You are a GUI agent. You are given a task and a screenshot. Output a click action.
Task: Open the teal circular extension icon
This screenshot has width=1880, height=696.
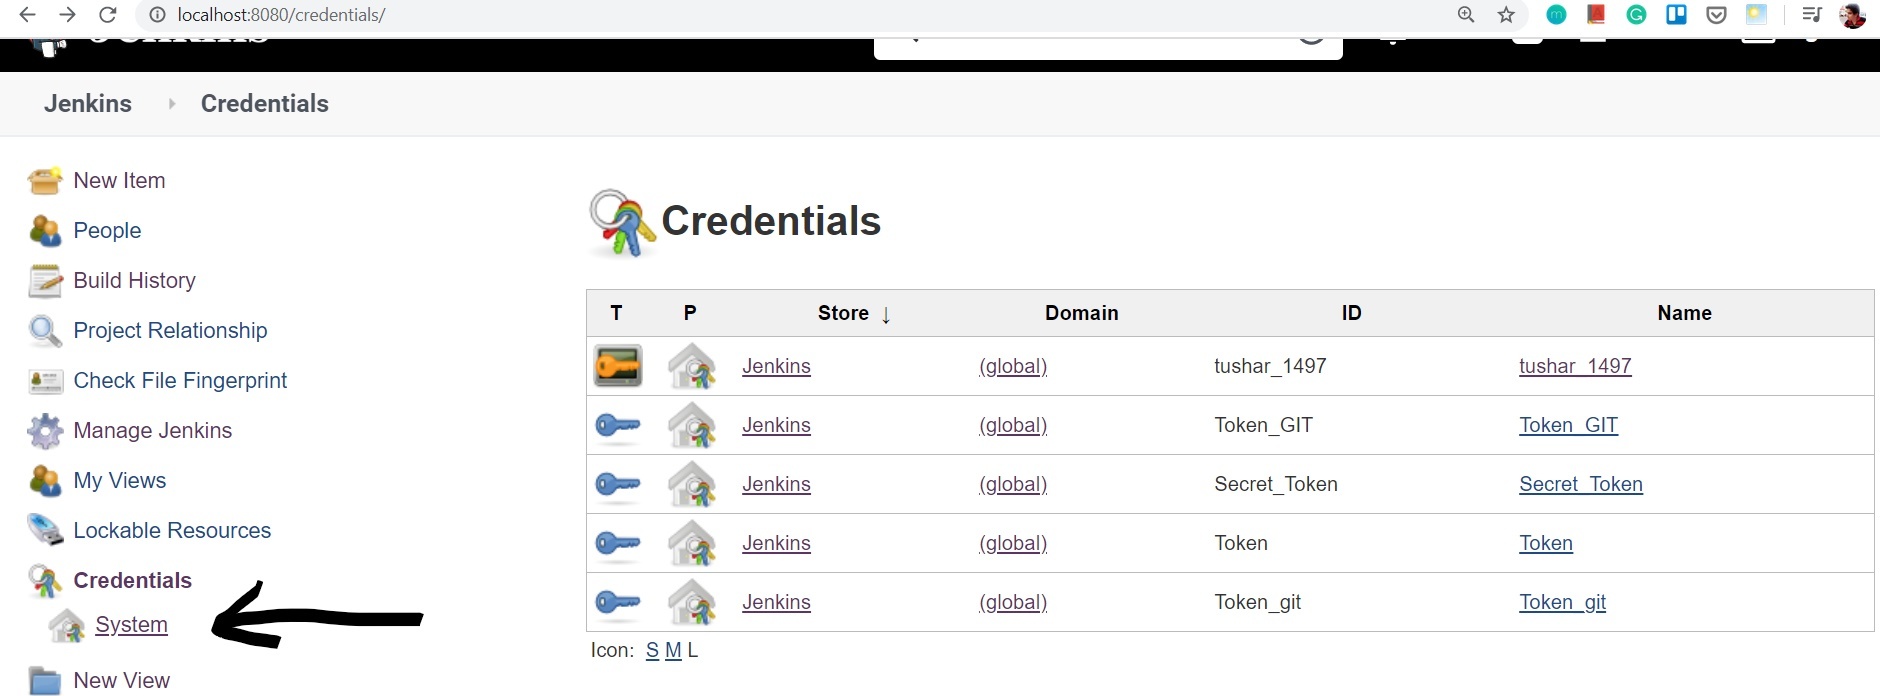1556,14
